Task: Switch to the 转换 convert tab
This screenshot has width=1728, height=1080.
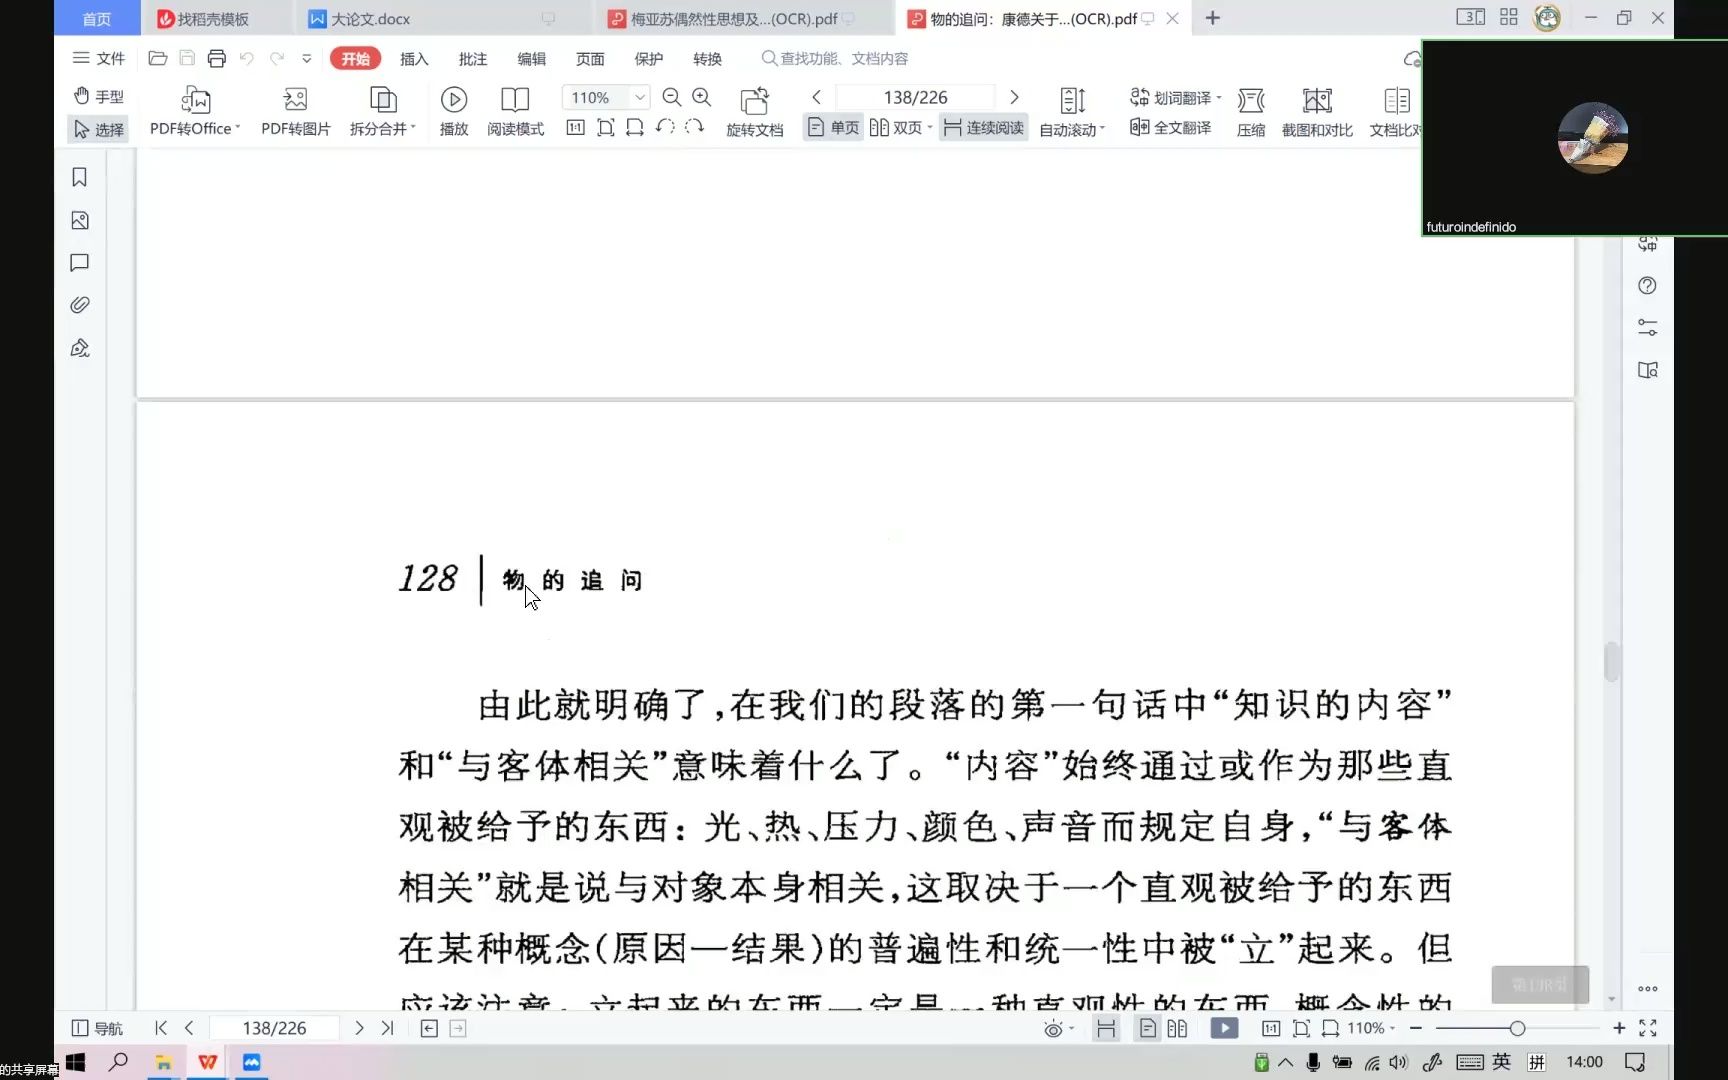Action: click(707, 59)
